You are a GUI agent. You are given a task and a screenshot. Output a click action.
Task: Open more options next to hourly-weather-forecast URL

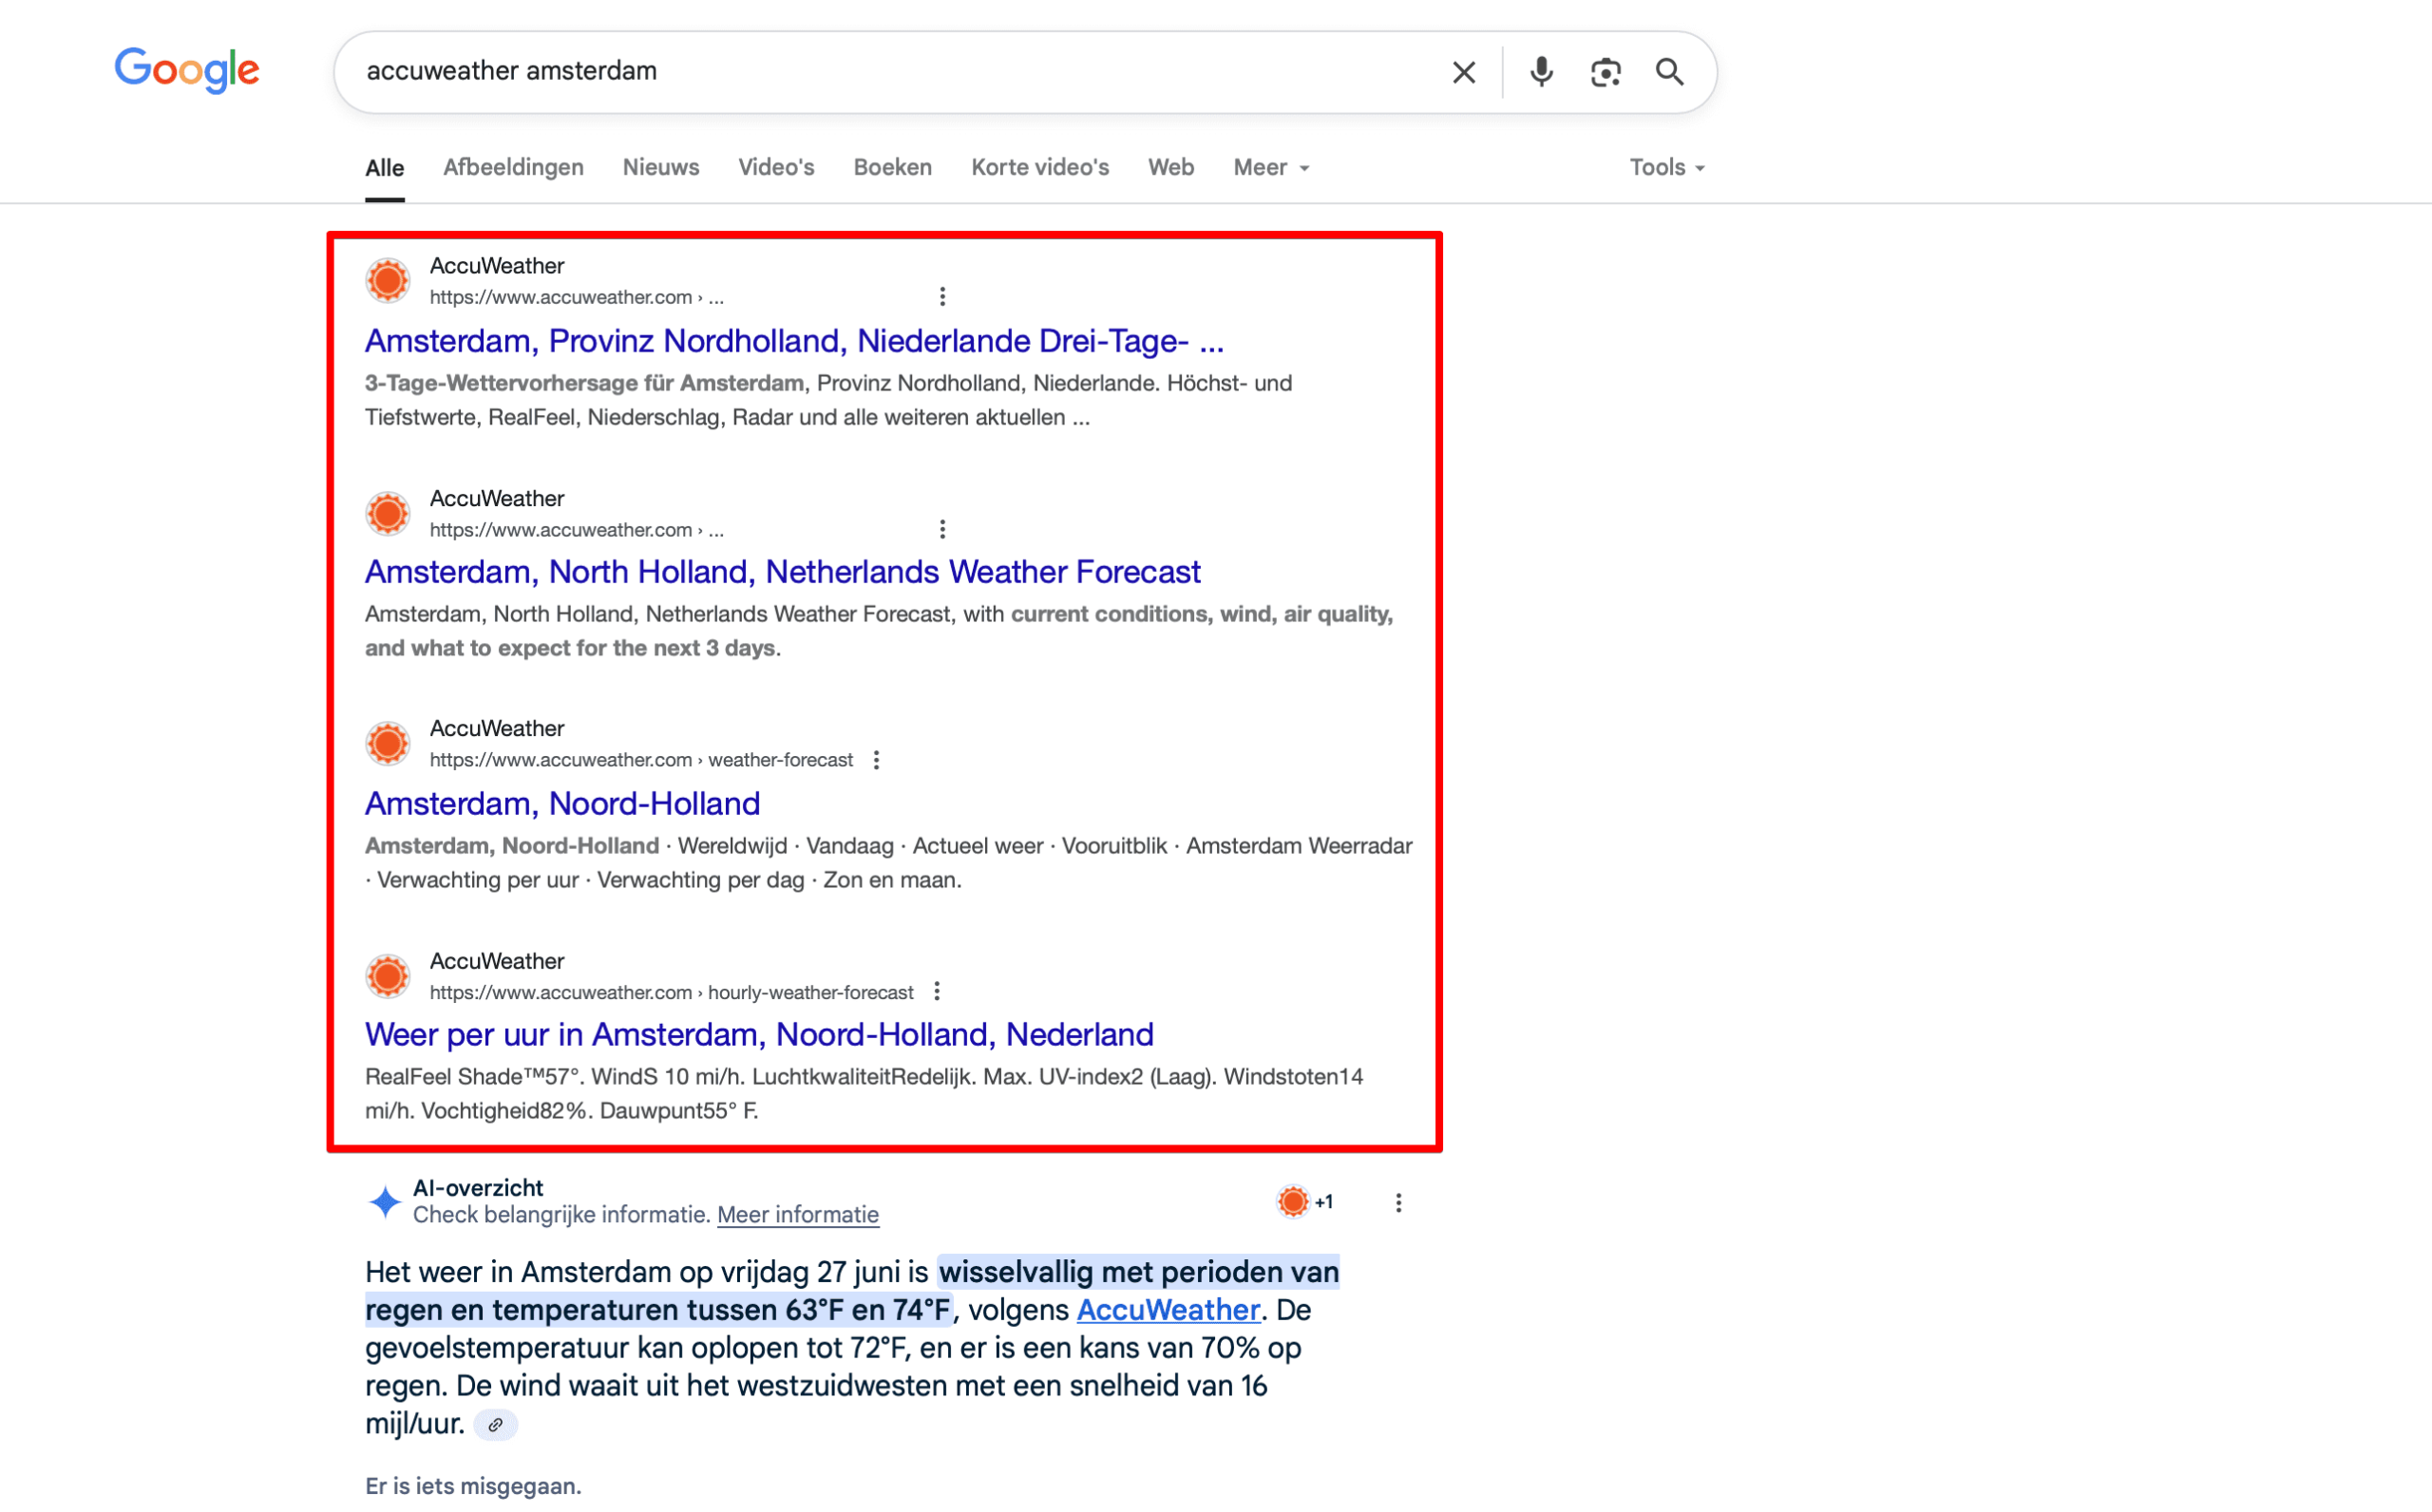pos(937,992)
